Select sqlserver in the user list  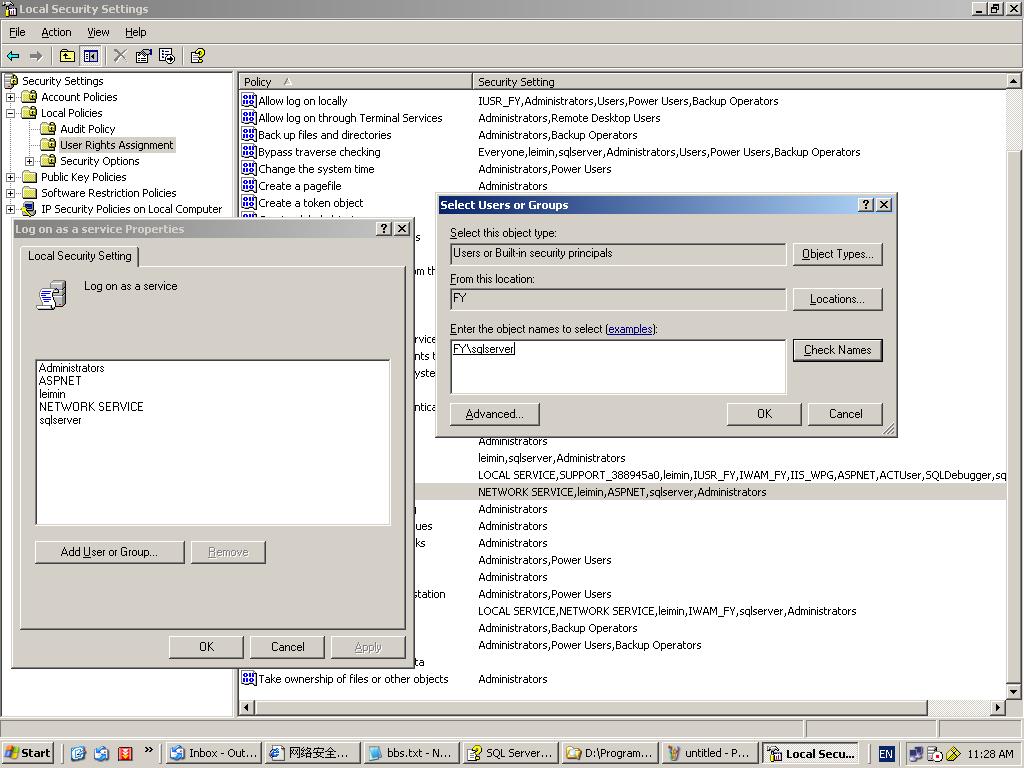[x=60, y=420]
